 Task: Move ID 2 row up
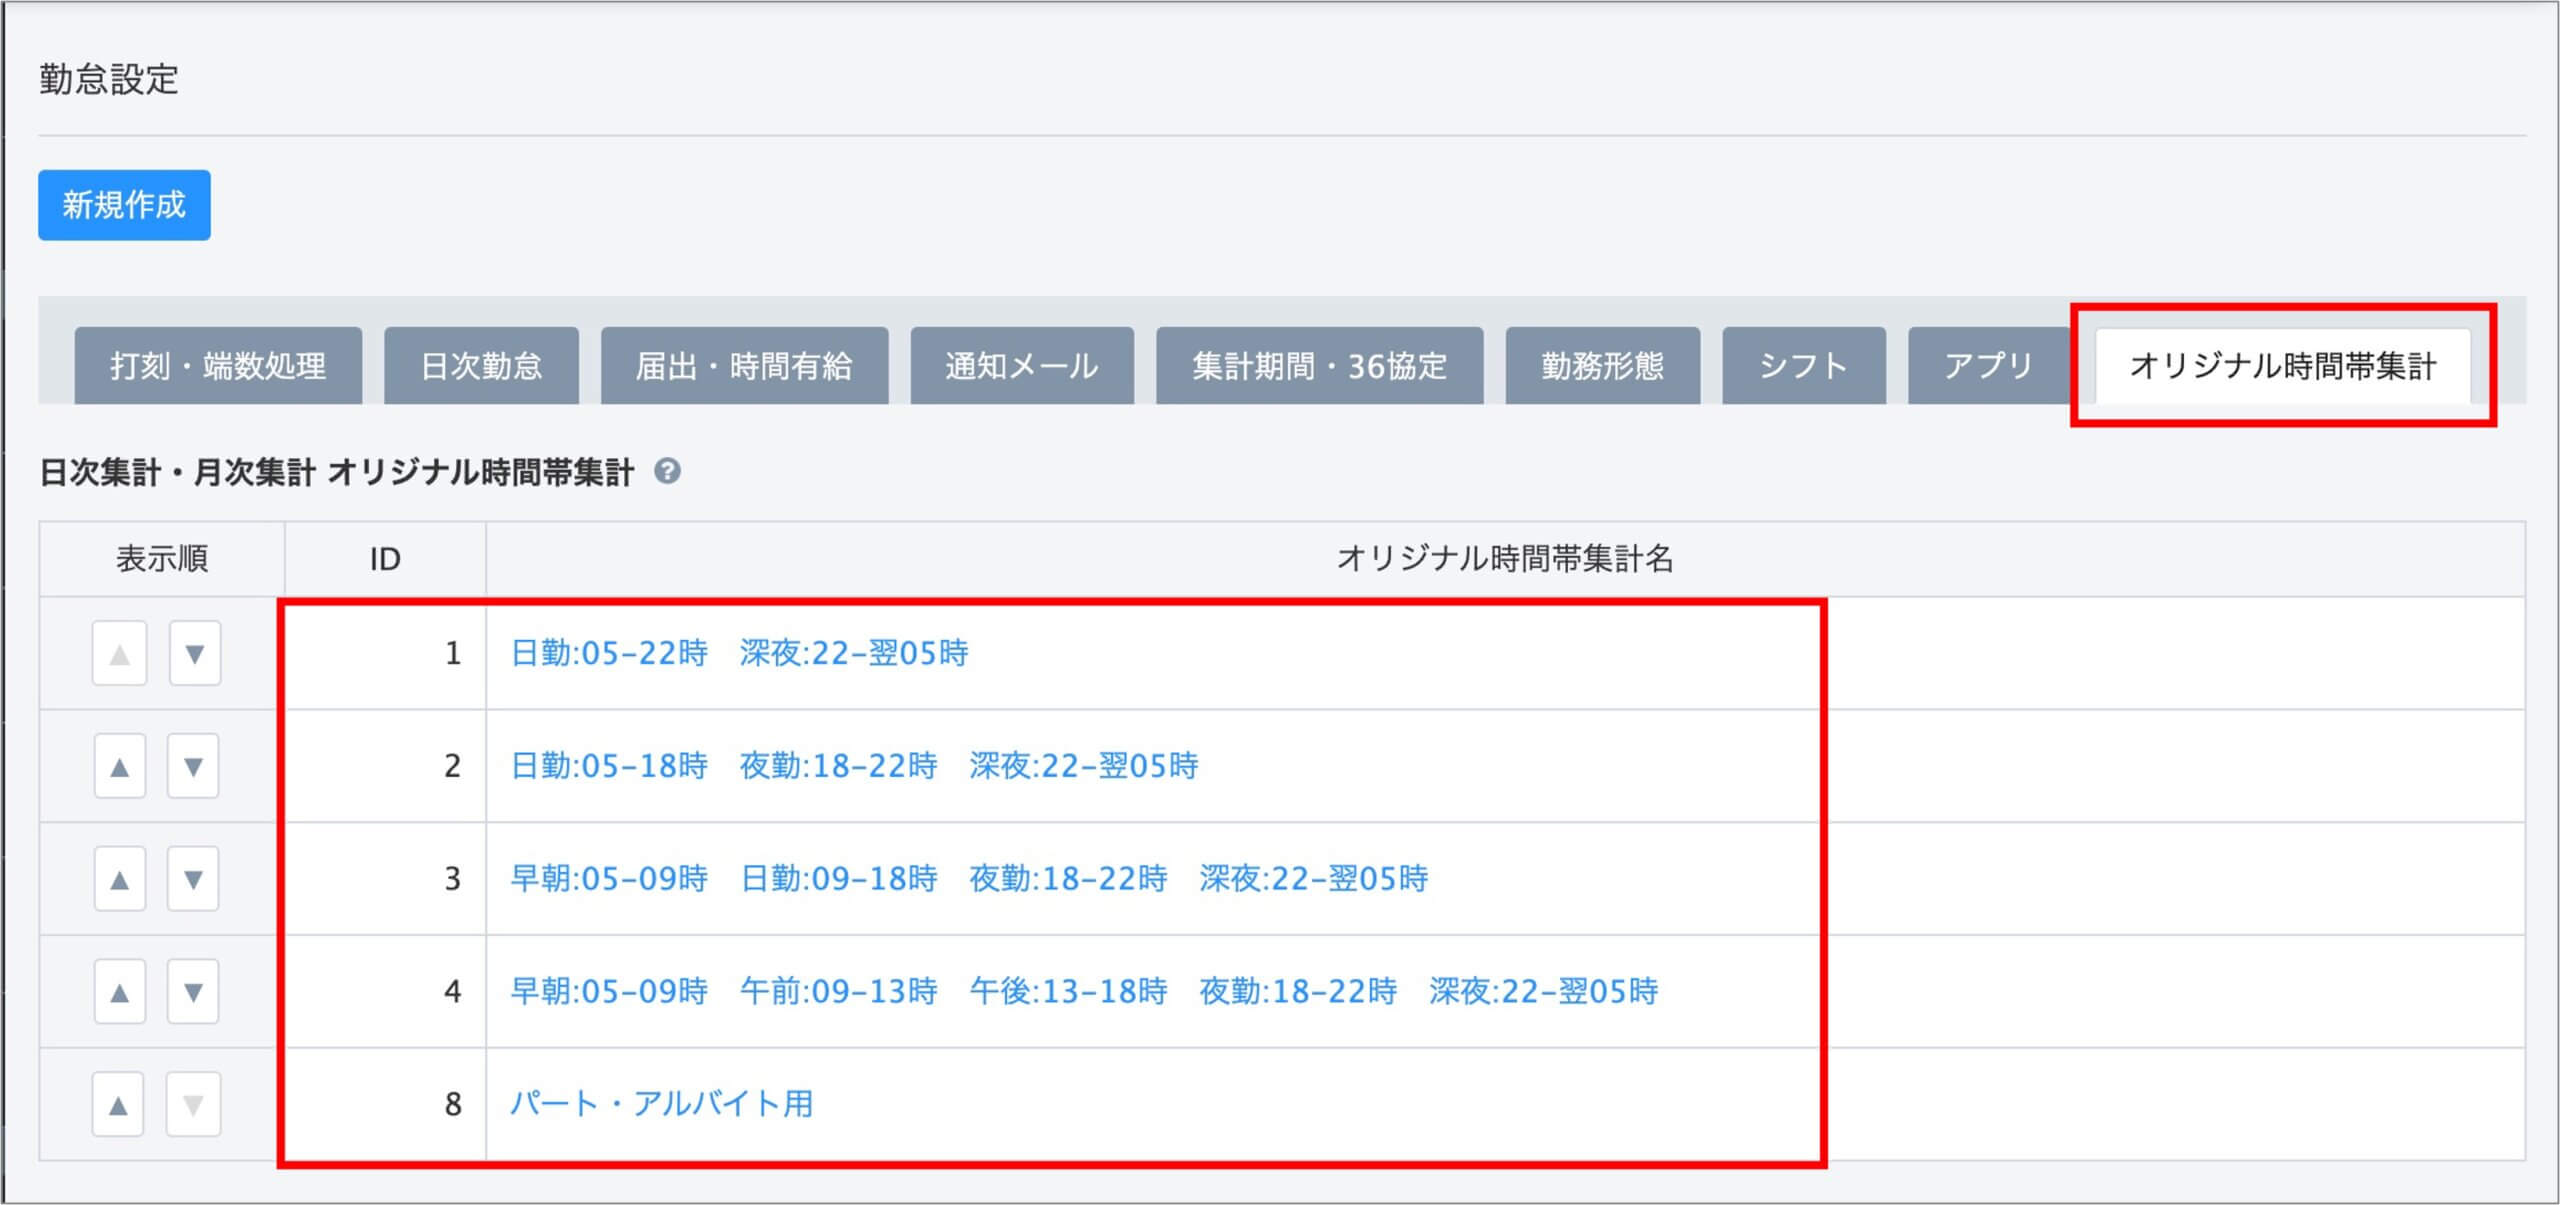(x=119, y=767)
